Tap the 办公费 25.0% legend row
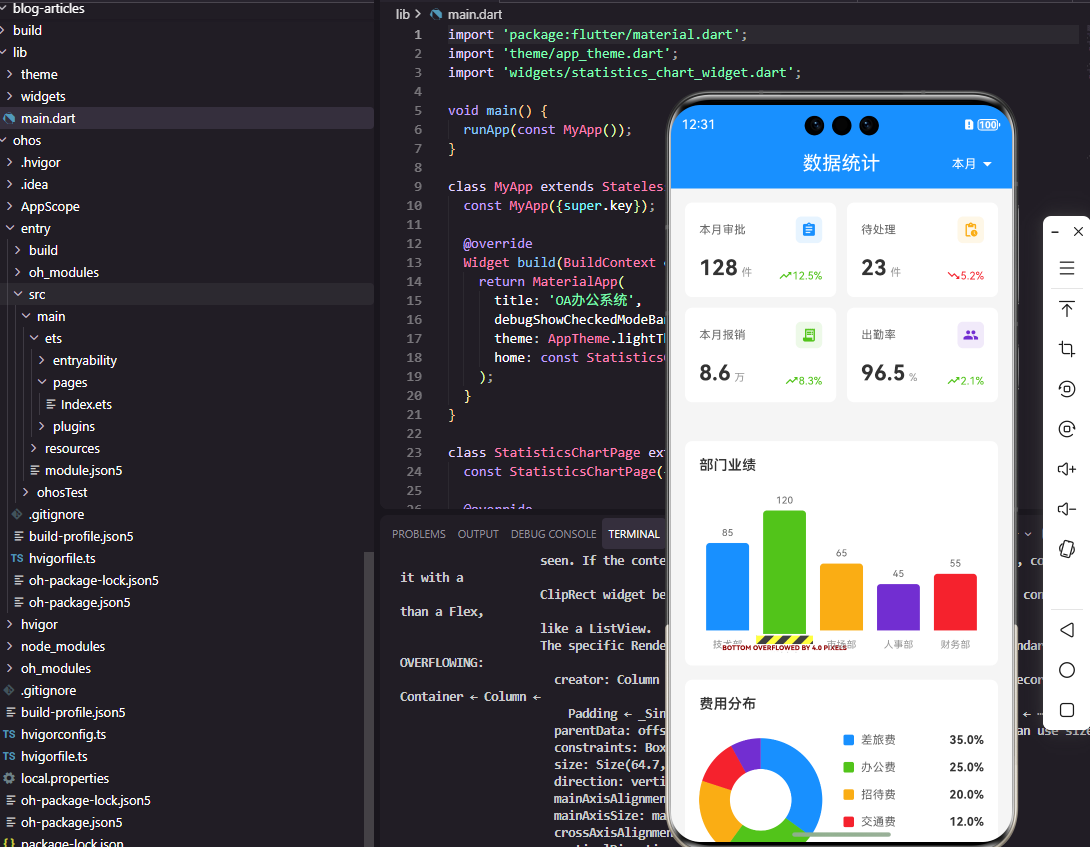Screen dimensions: 1090x847 (x=913, y=767)
